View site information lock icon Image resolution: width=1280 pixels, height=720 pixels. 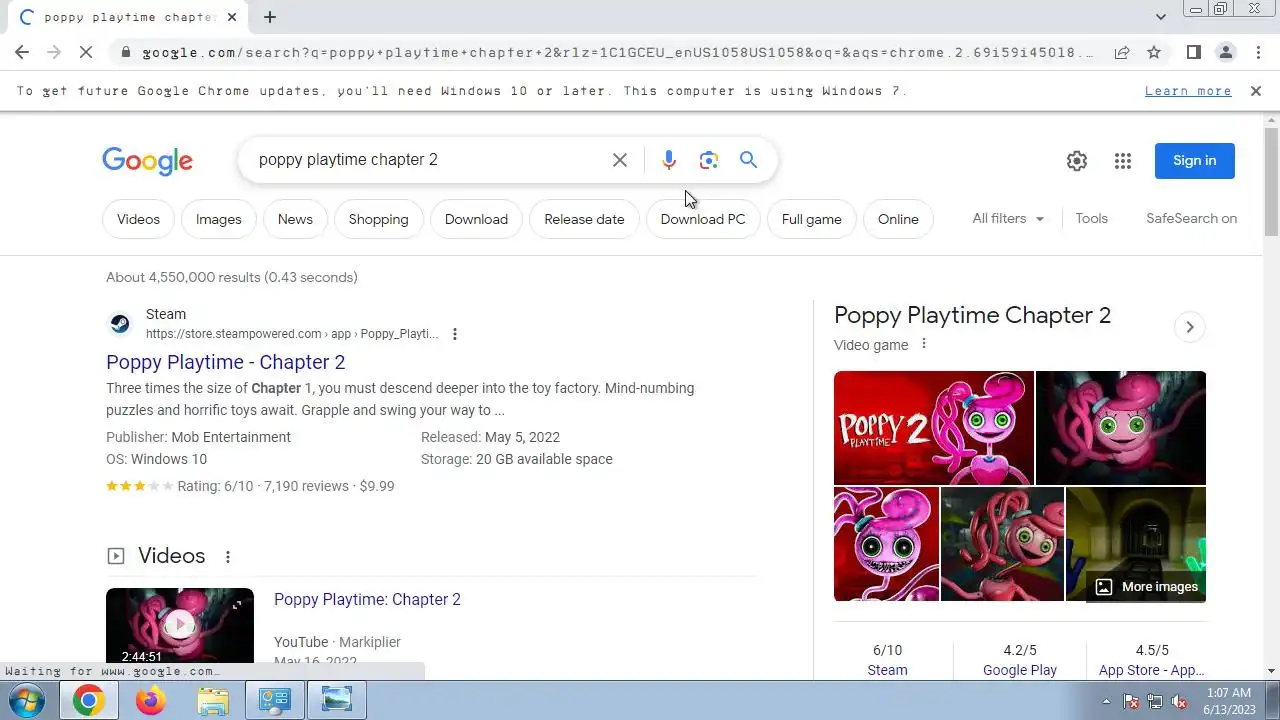[x=125, y=52]
